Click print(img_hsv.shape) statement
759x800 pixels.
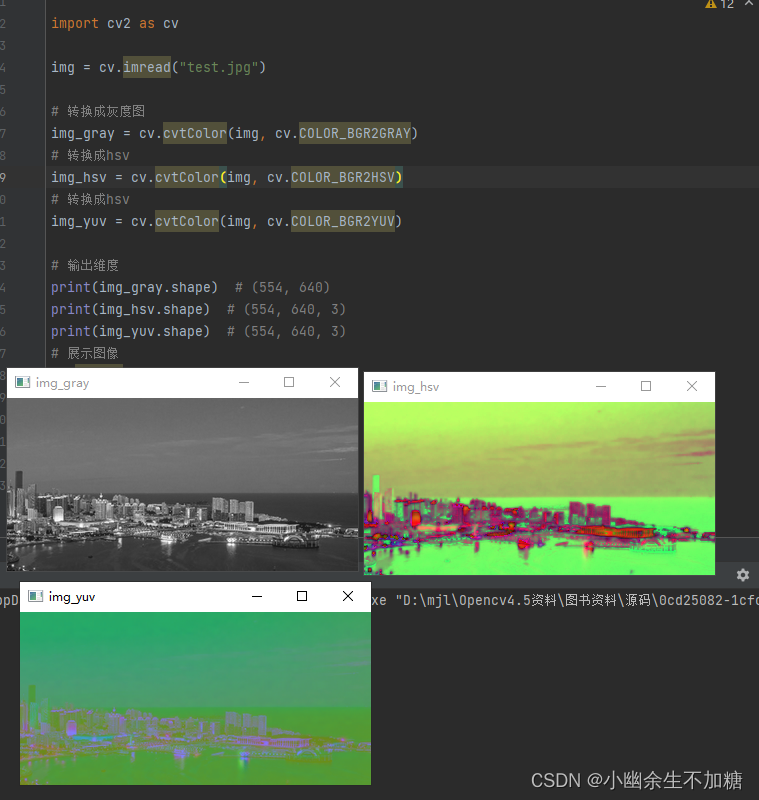pyautogui.click(x=131, y=309)
